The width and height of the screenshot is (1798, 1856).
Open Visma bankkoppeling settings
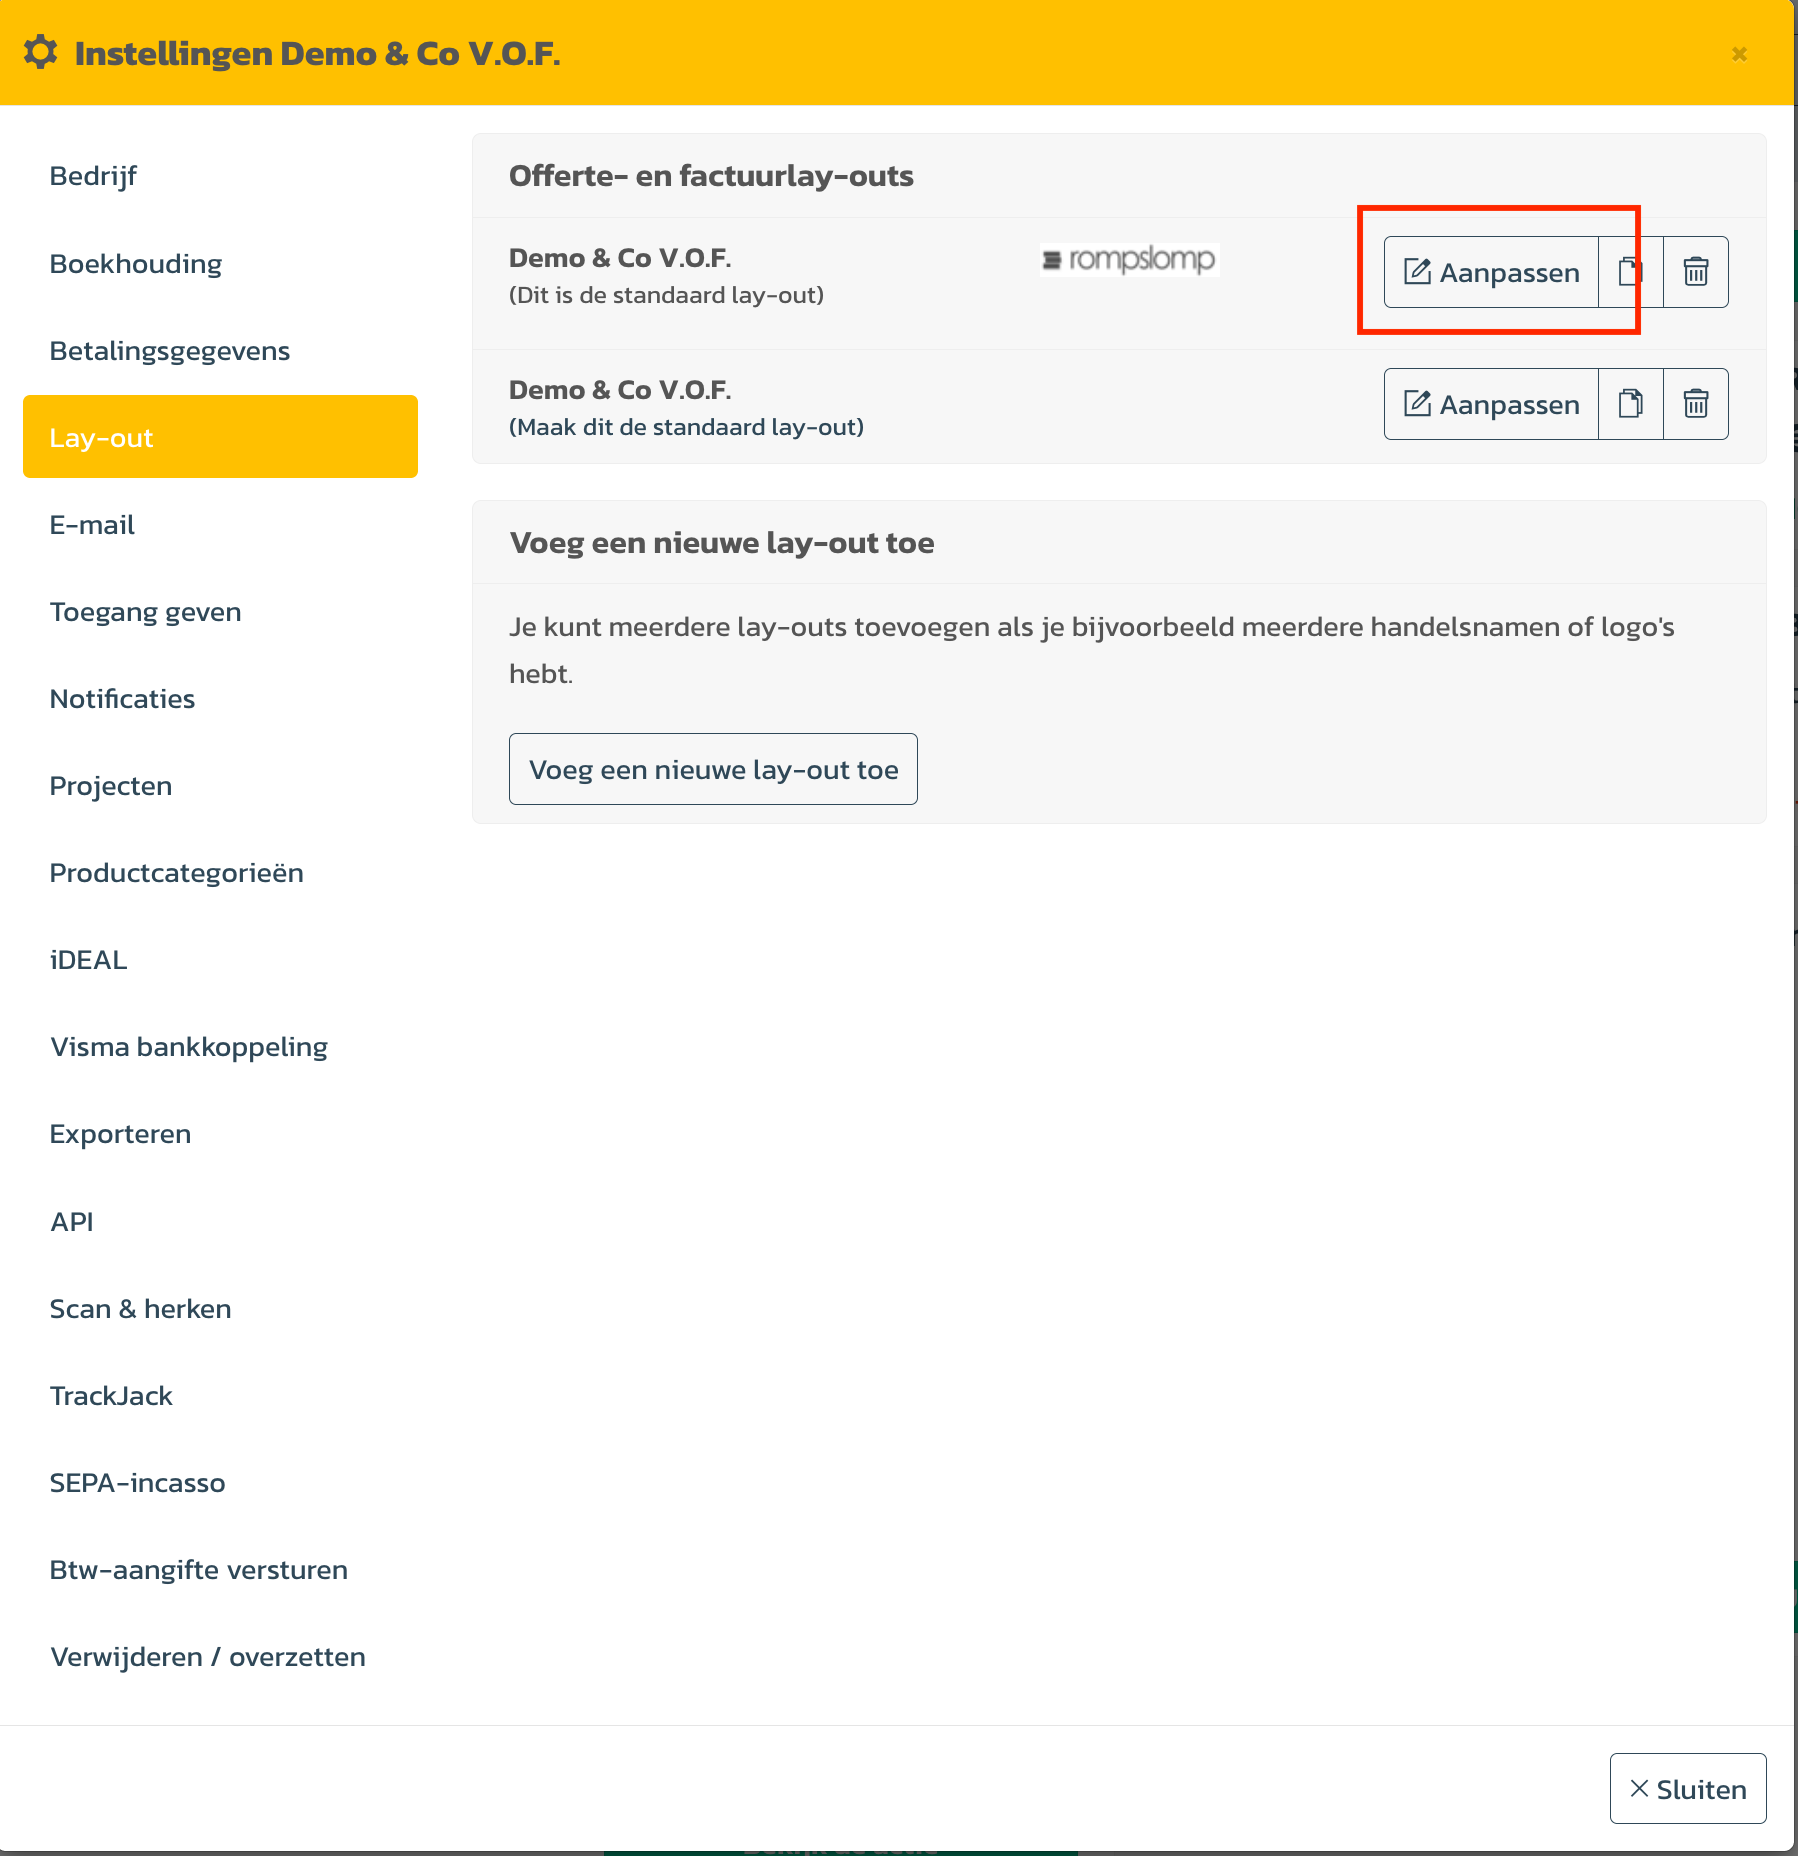[x=189, y=1047]
